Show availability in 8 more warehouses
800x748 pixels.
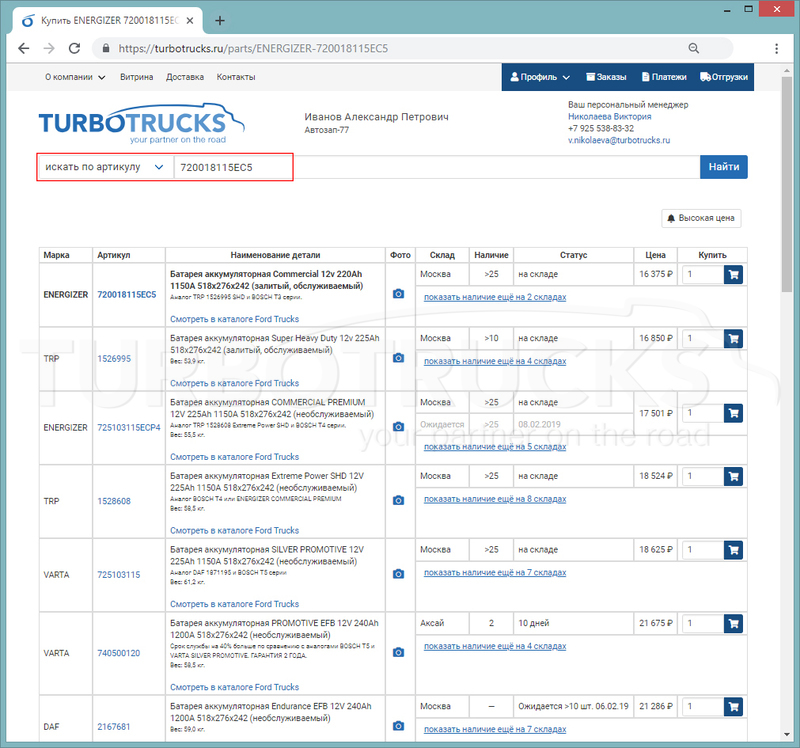click(x=495, y=499)
